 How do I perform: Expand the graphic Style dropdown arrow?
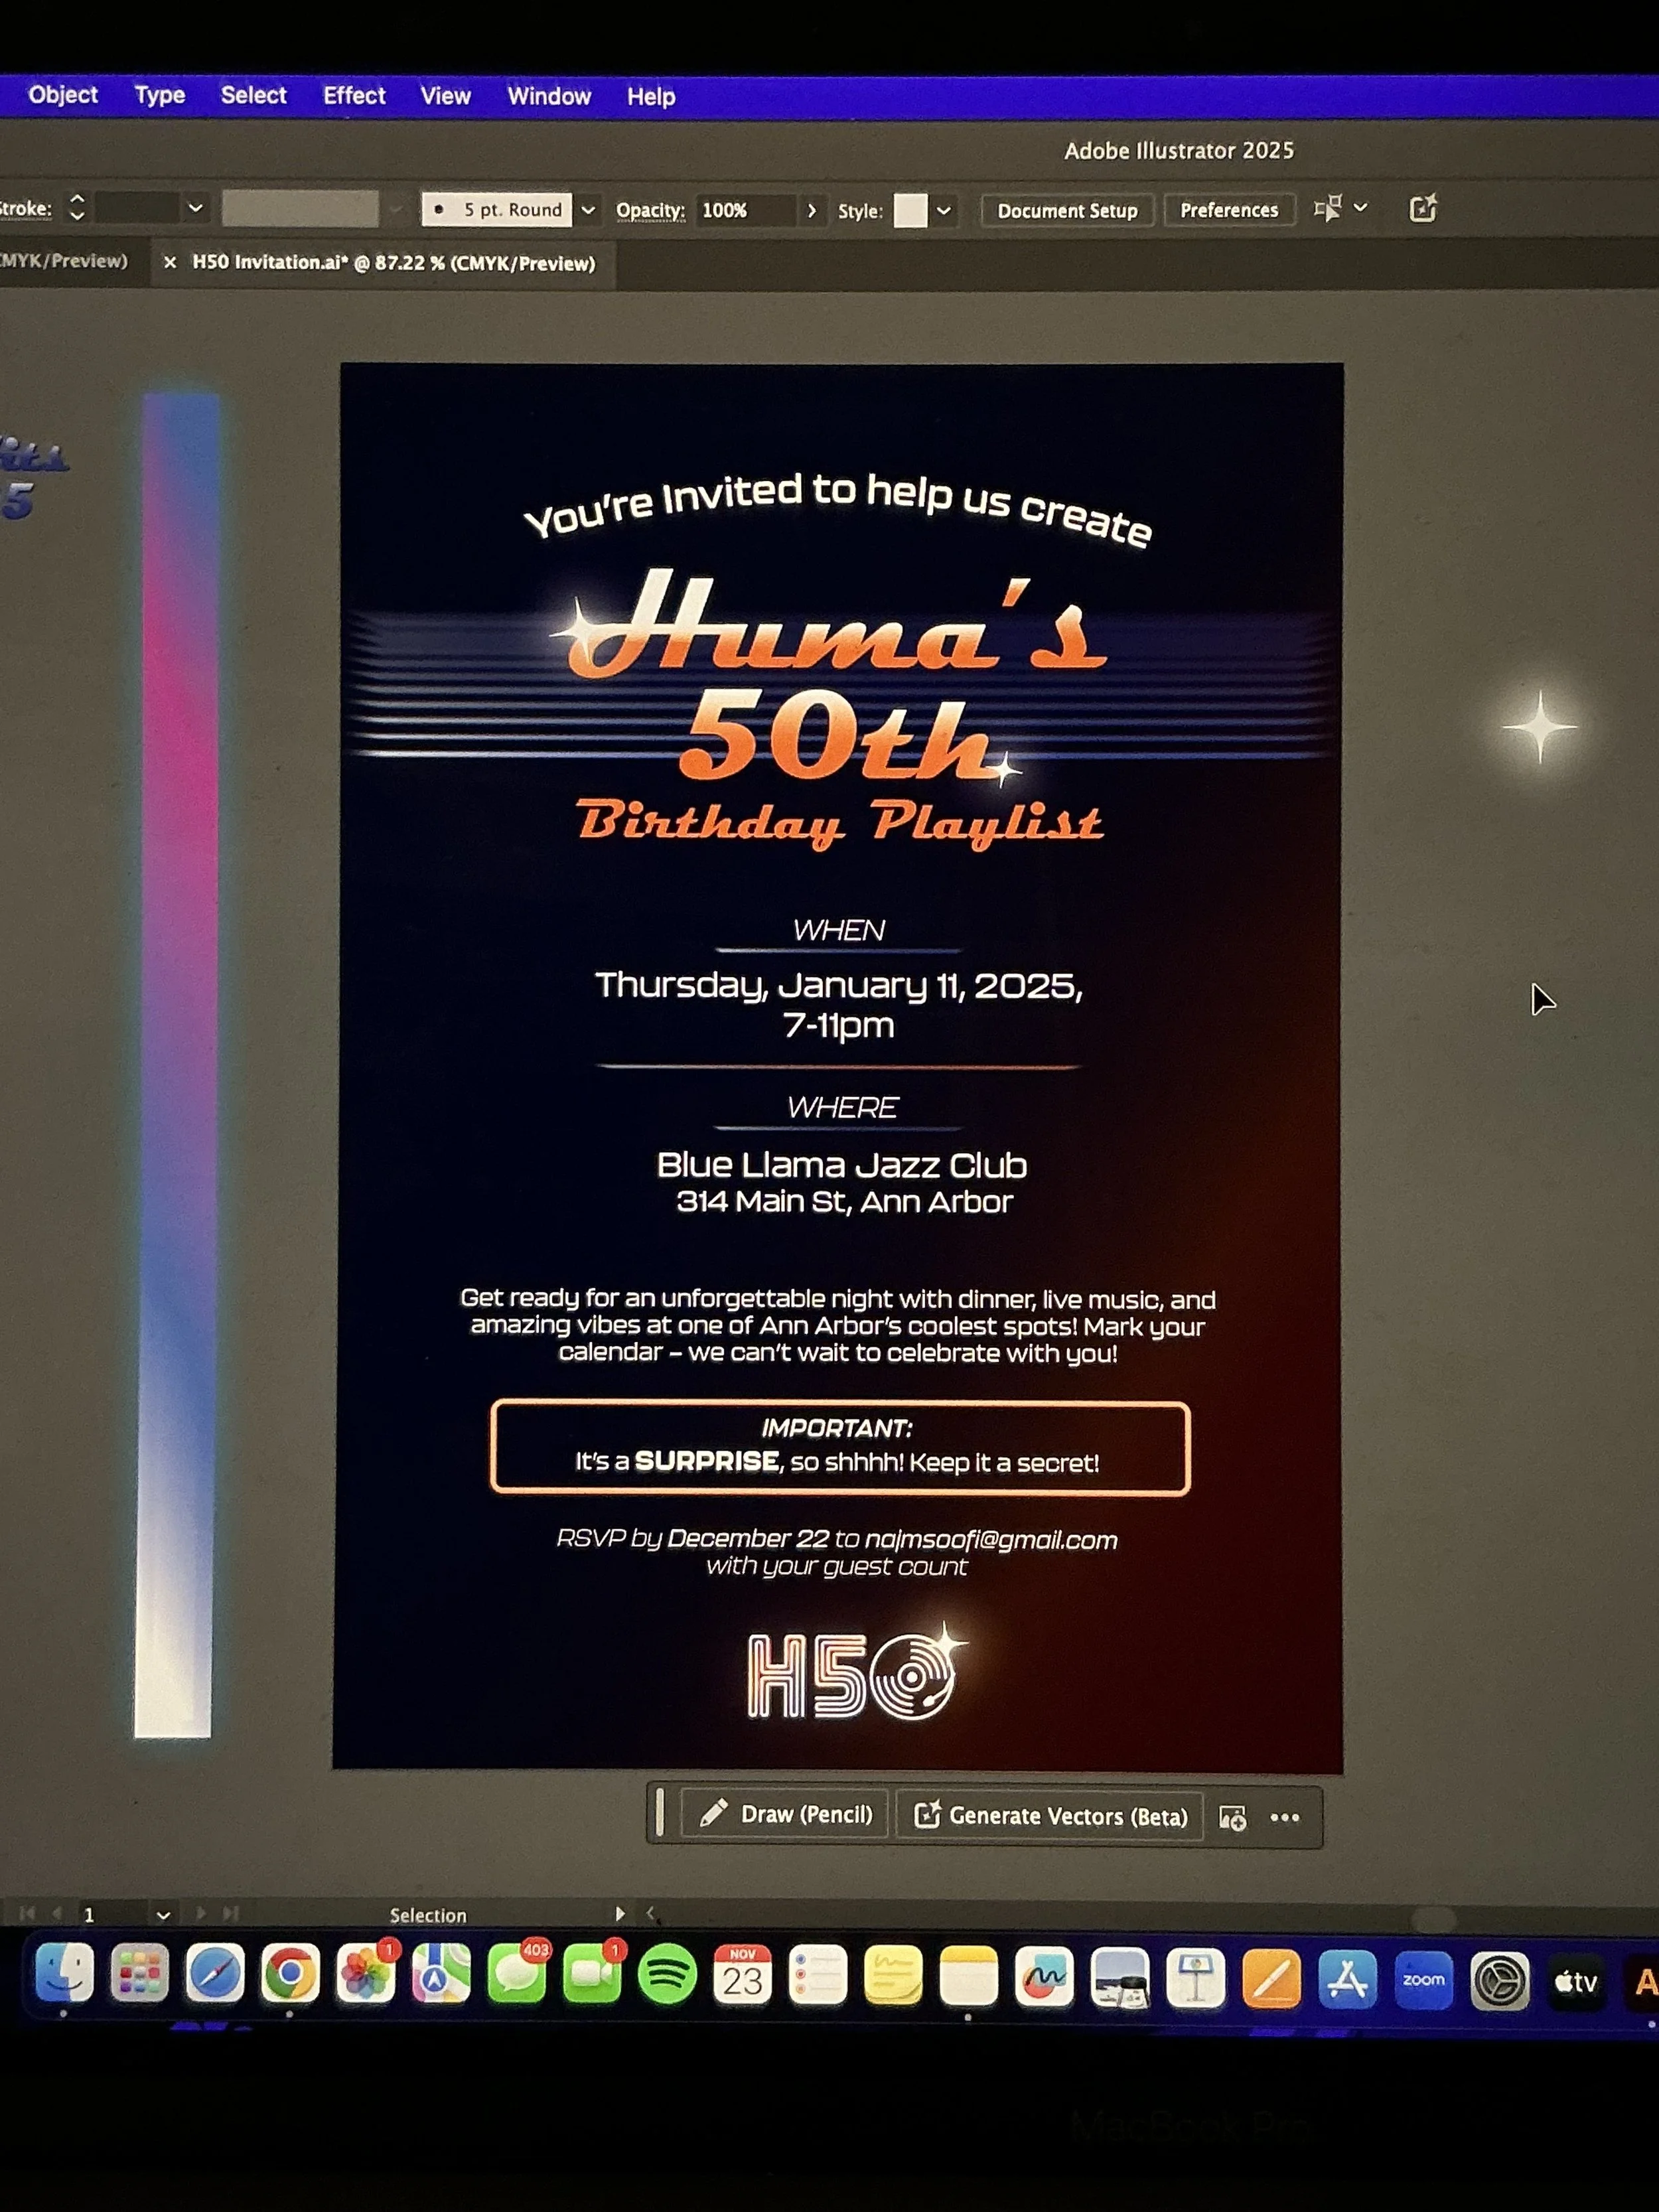point(943,211)
